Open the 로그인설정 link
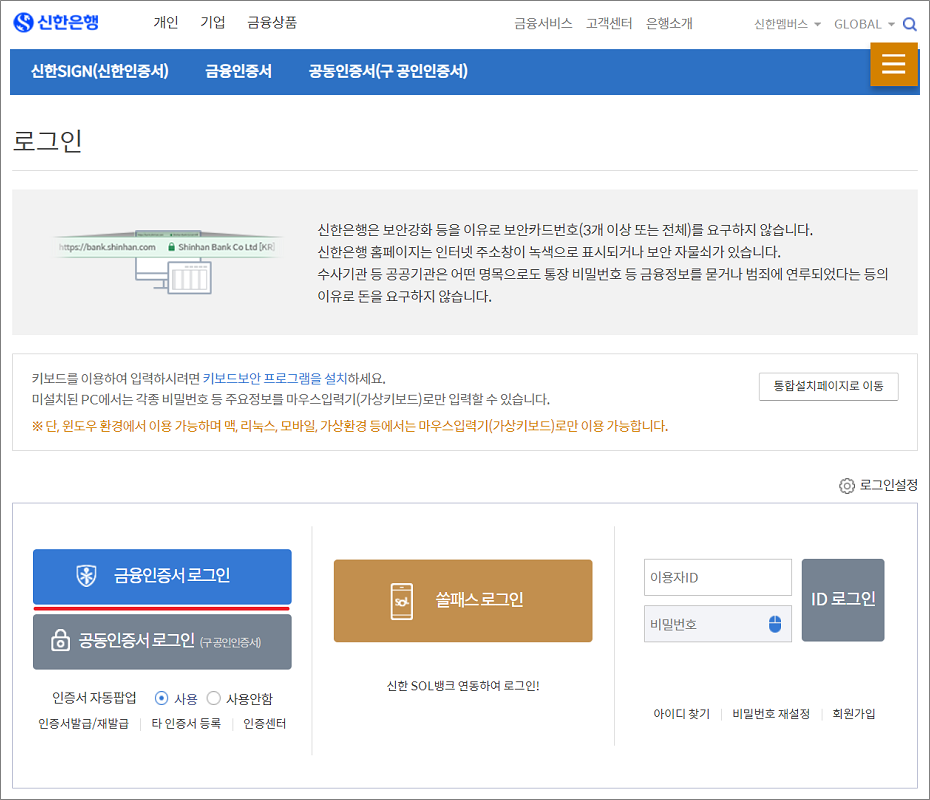The height and width of the screenshot is (800, 930). tap(888, 486)
